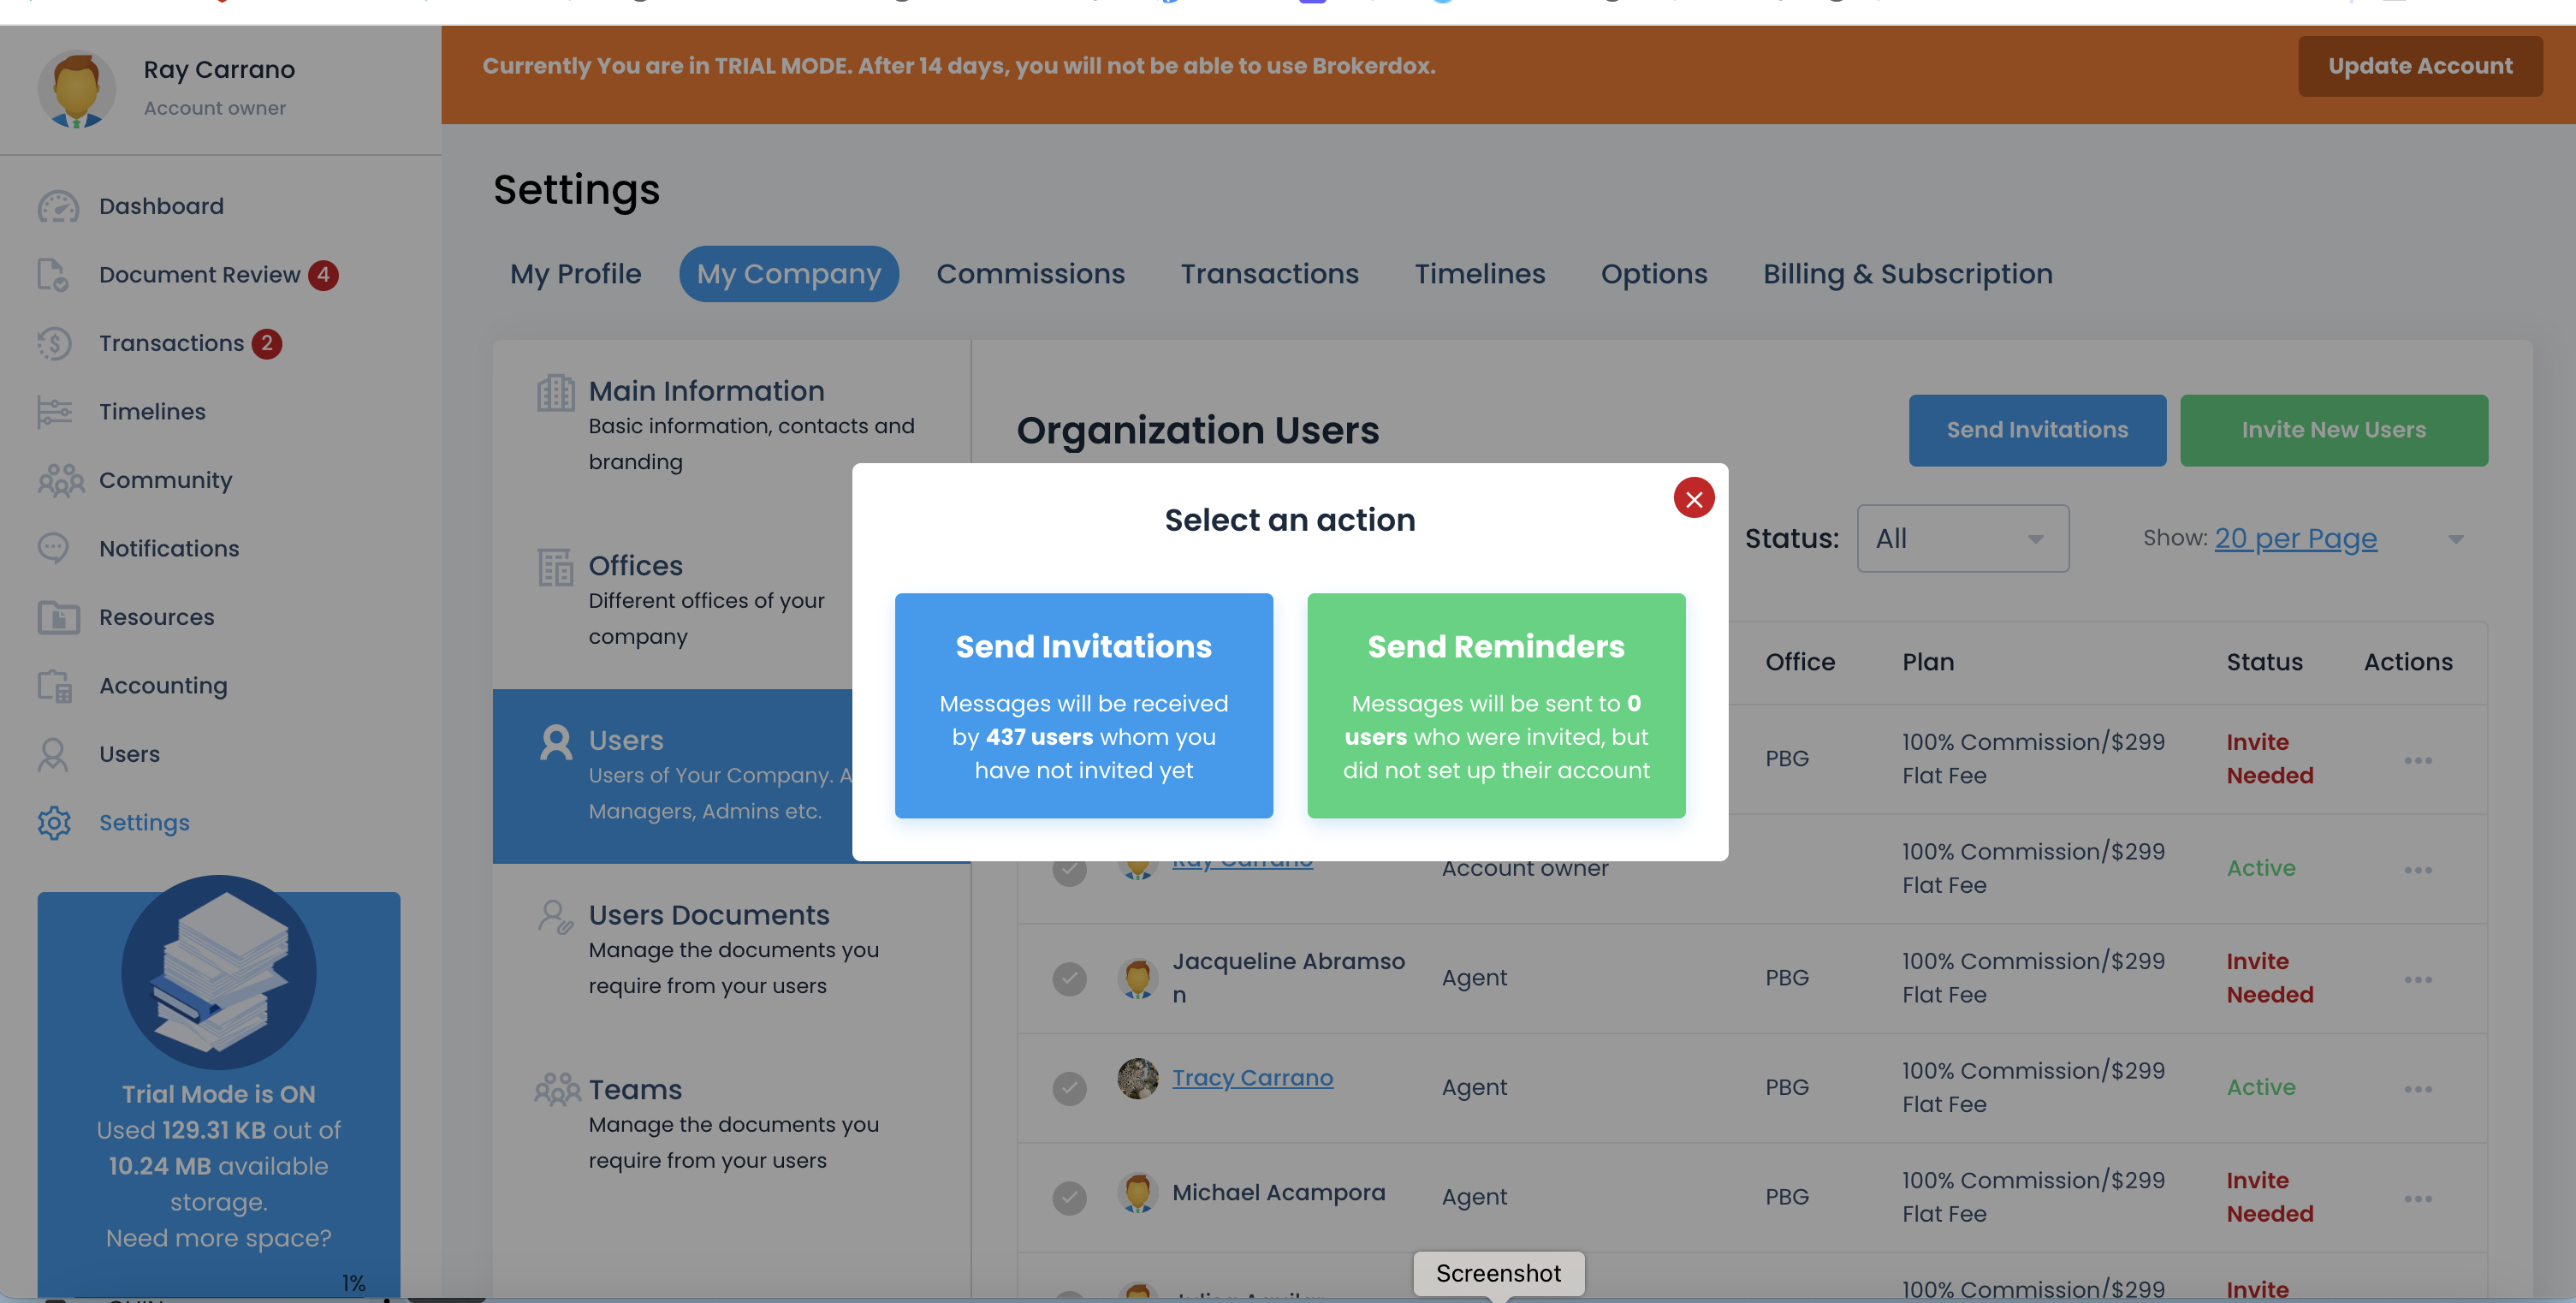
Task: Click the Settings gear icon
Action: coord(54,823)
